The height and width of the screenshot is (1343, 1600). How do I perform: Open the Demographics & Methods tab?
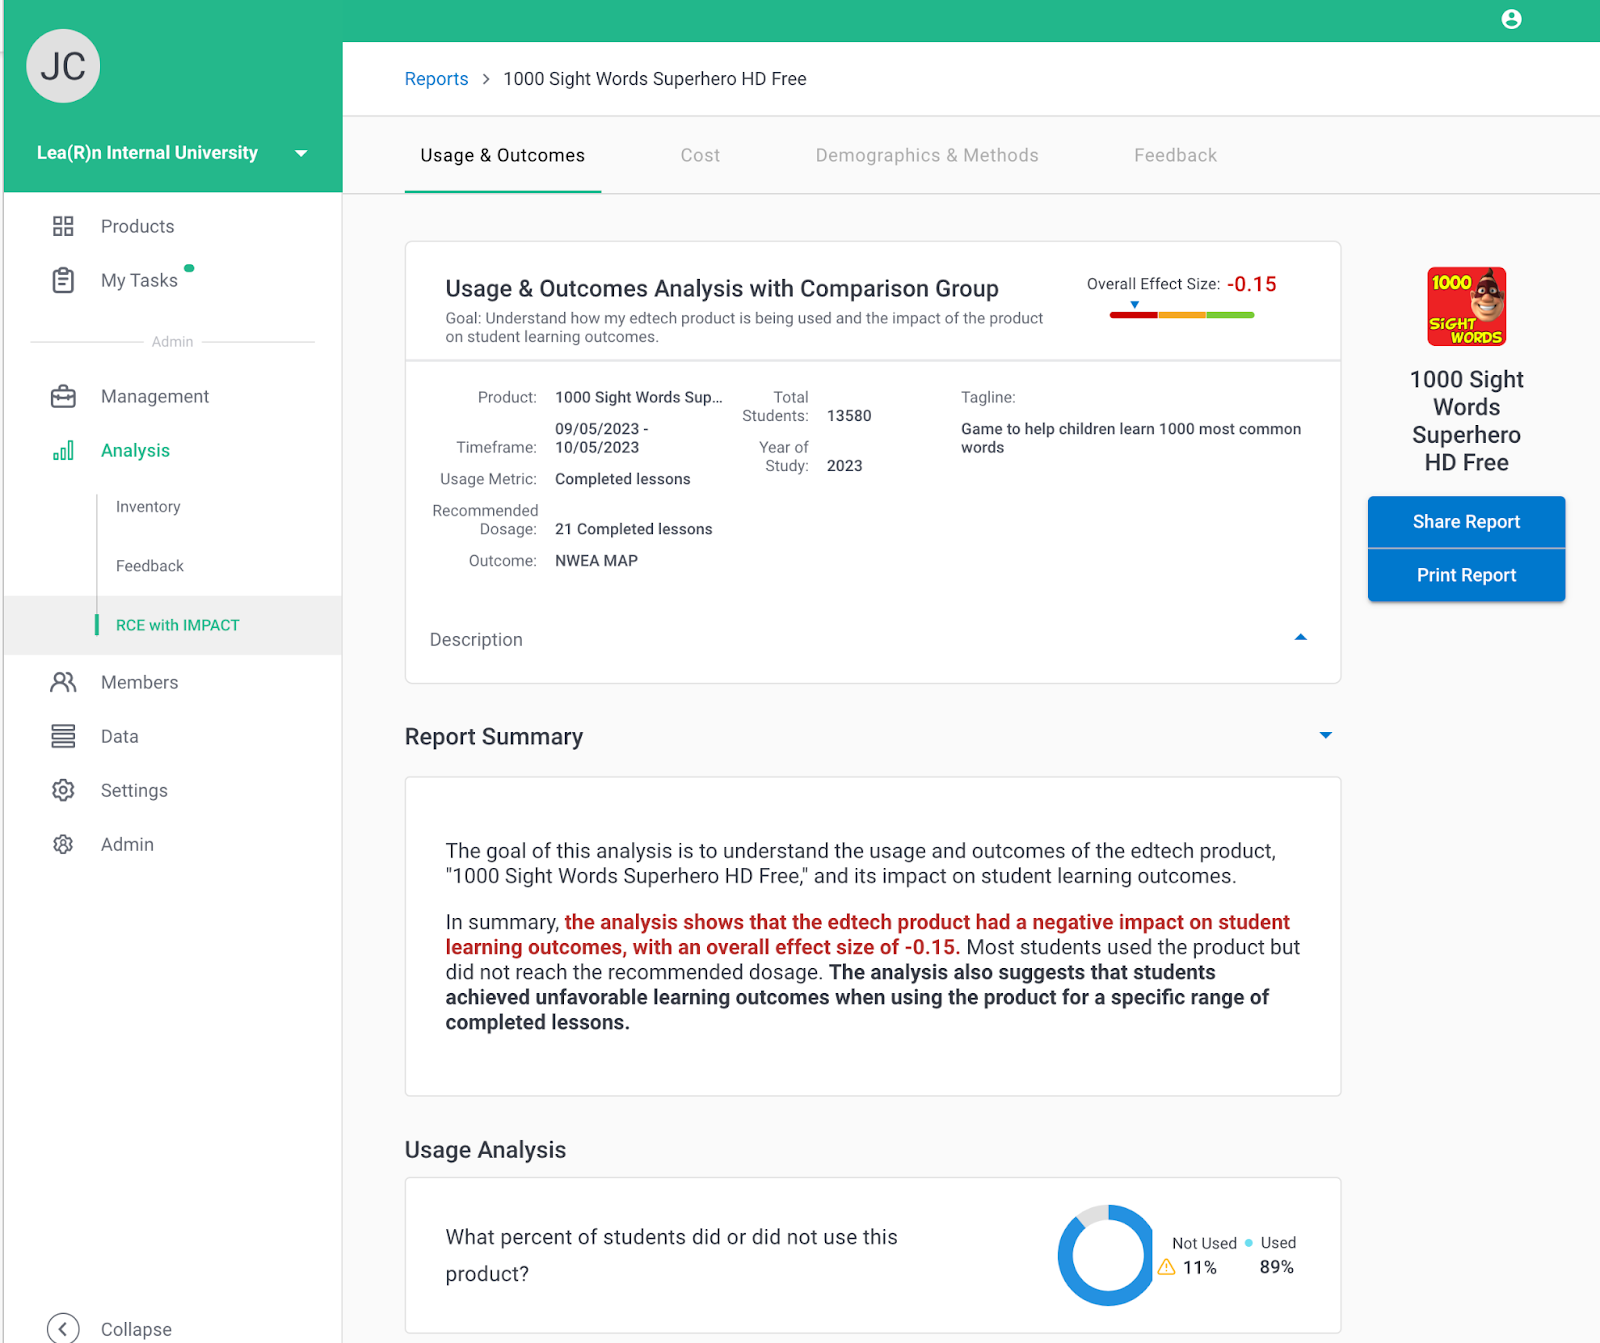tap(927, 155)
